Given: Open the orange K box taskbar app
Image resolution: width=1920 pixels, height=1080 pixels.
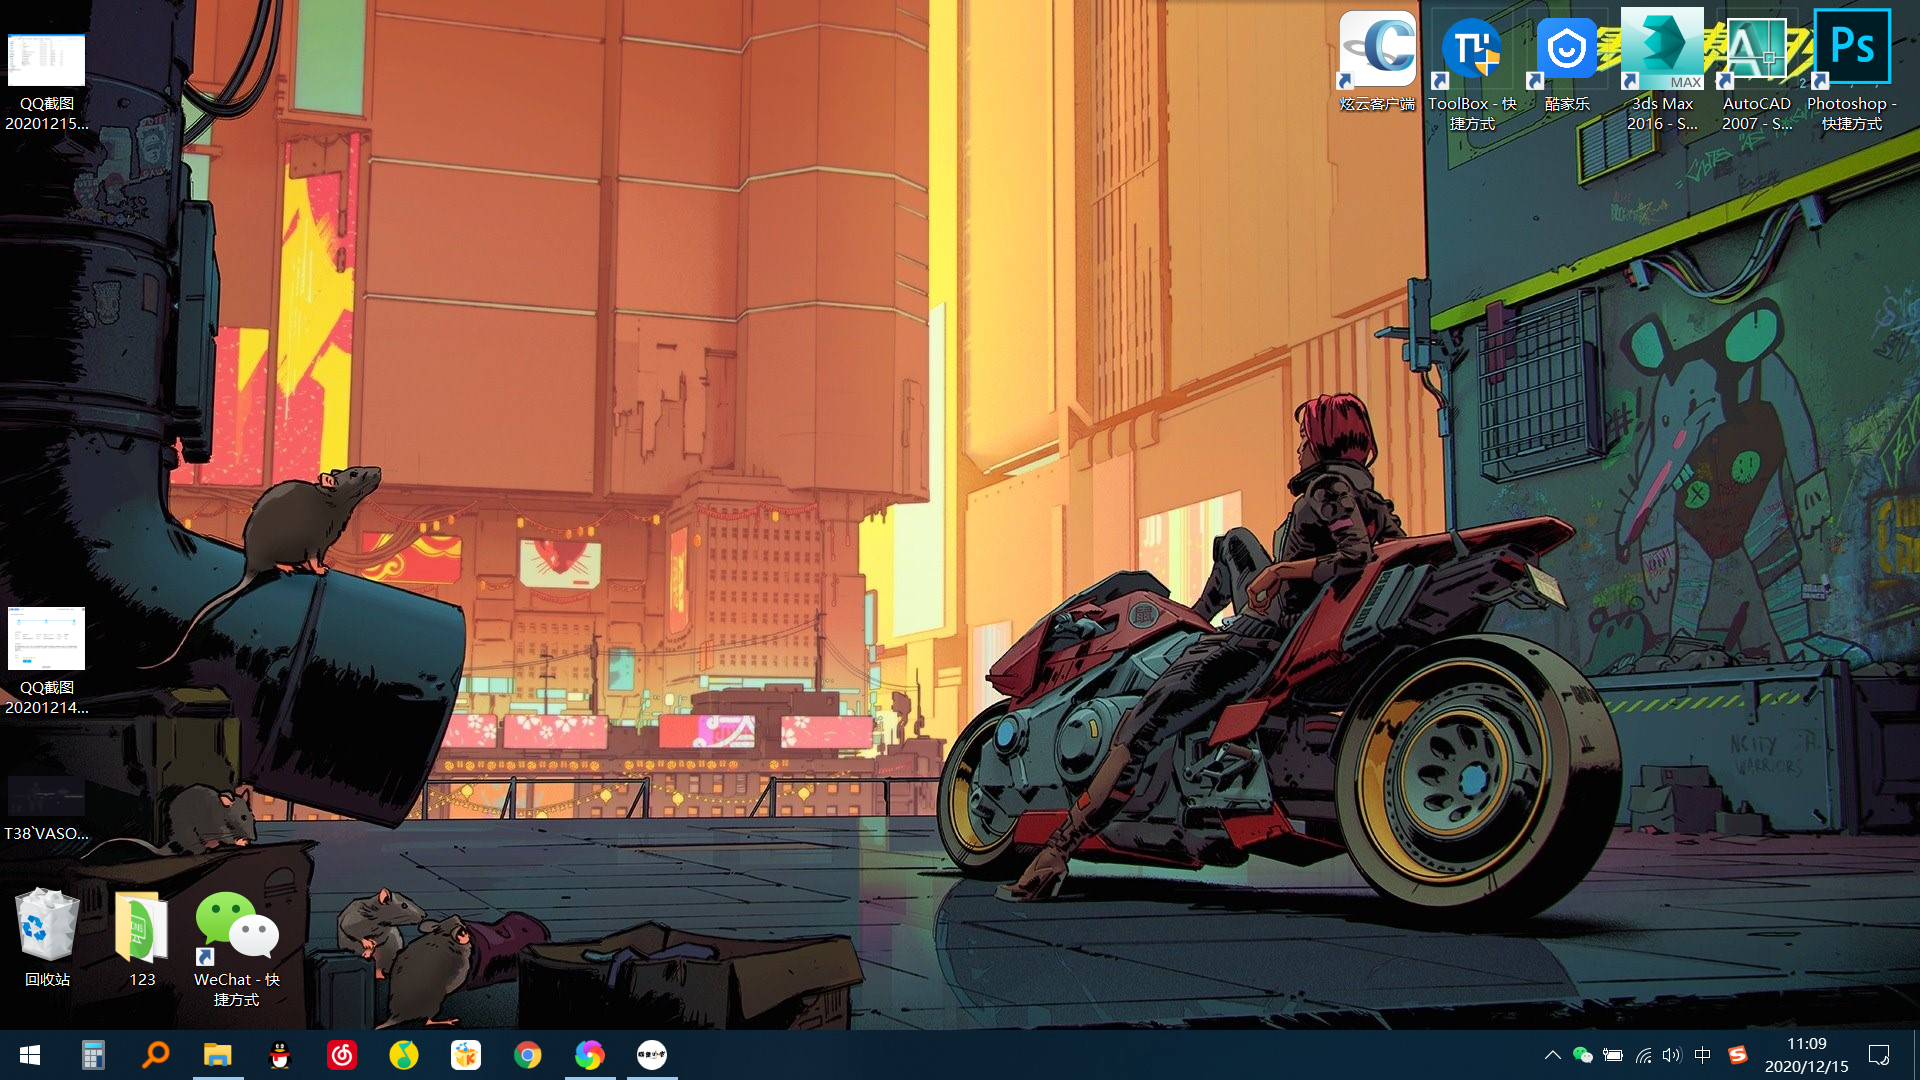Looking at the screenshot, I should click(466, 1055).
